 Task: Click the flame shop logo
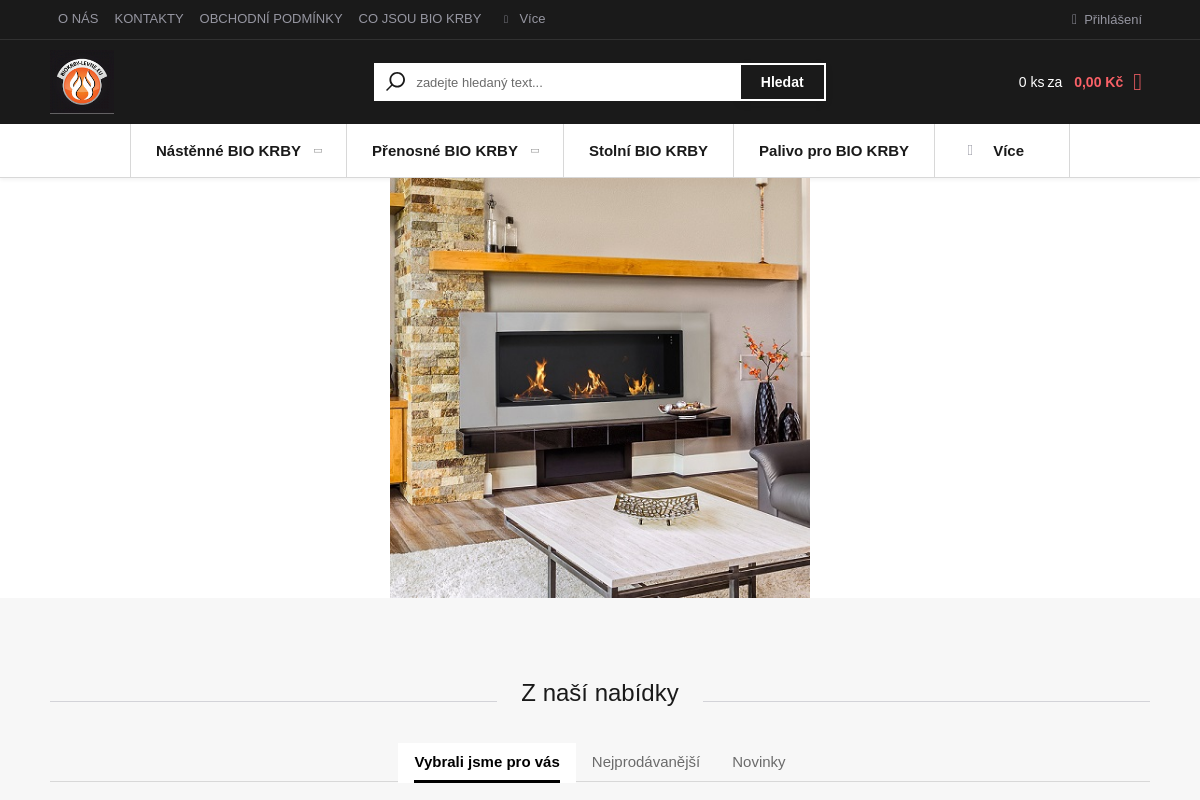(82, 82)
